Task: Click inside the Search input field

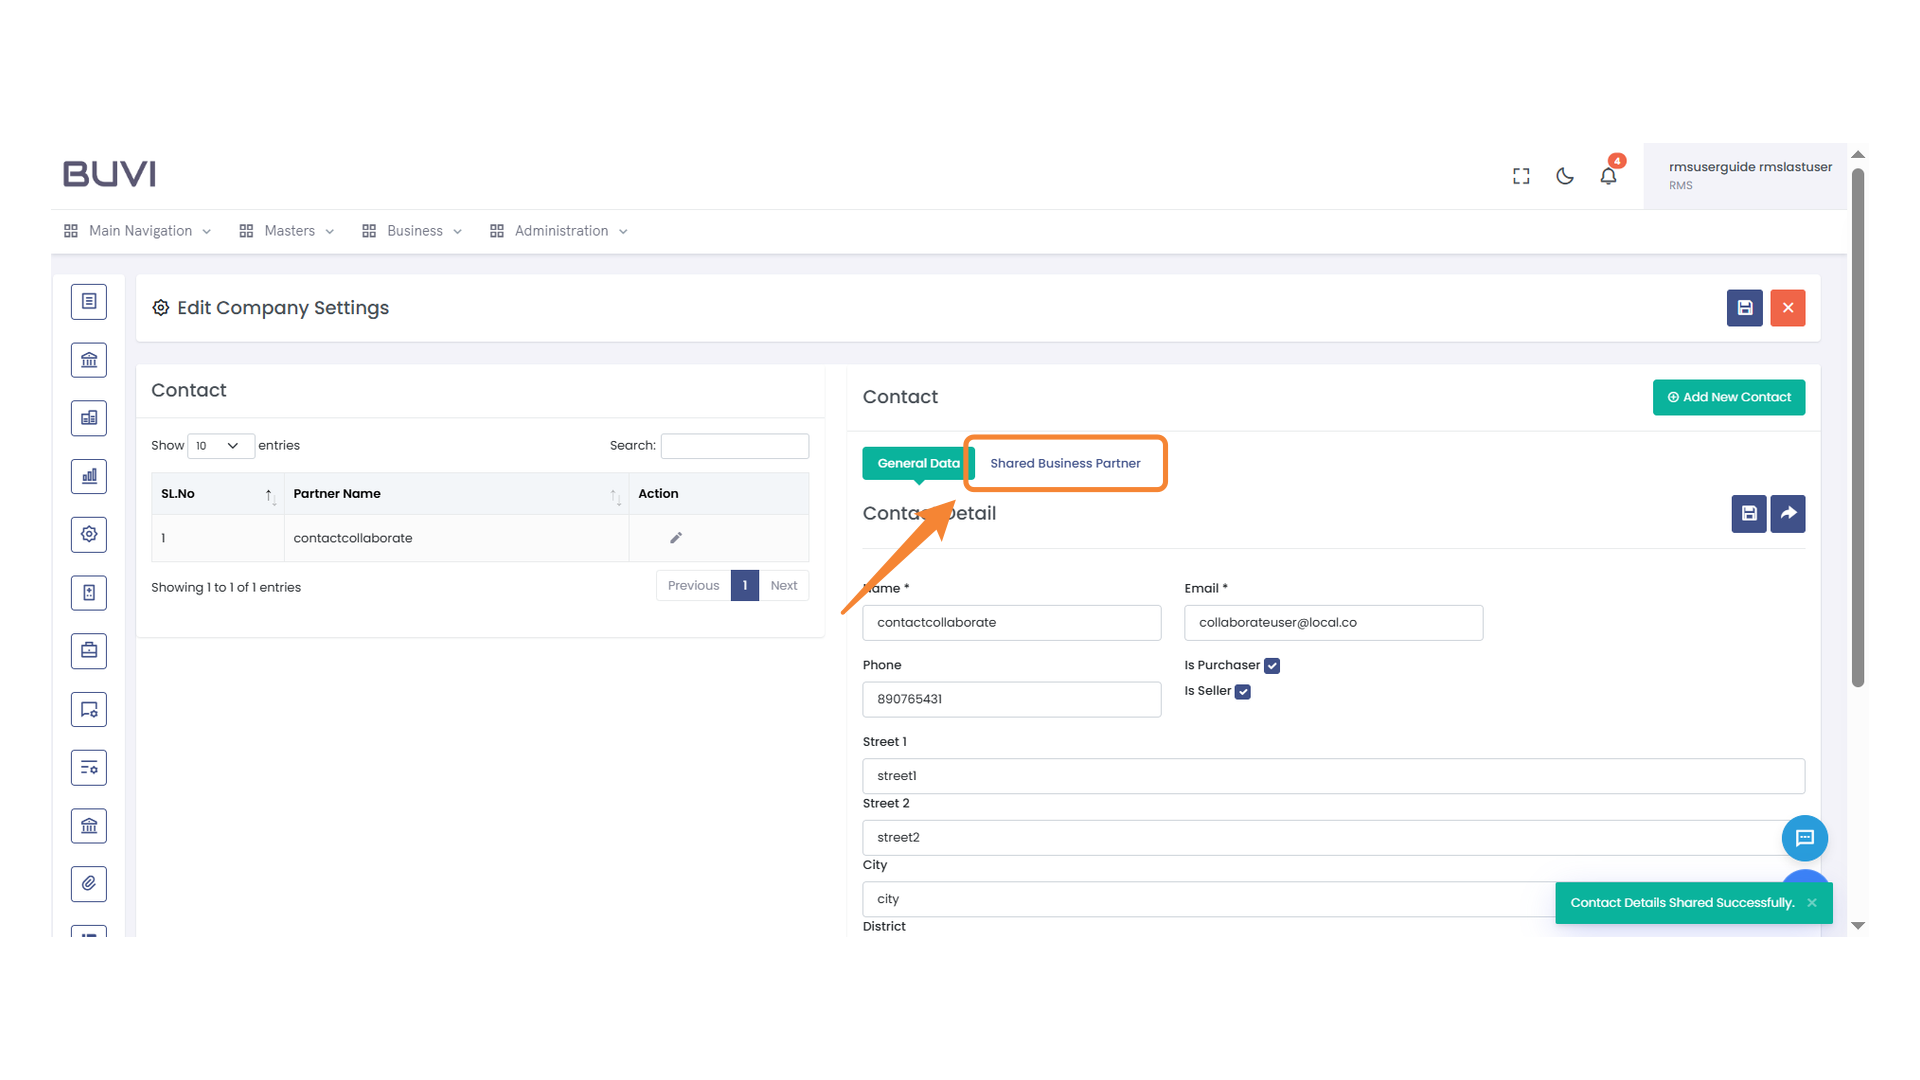Action: tap(735, 446)
